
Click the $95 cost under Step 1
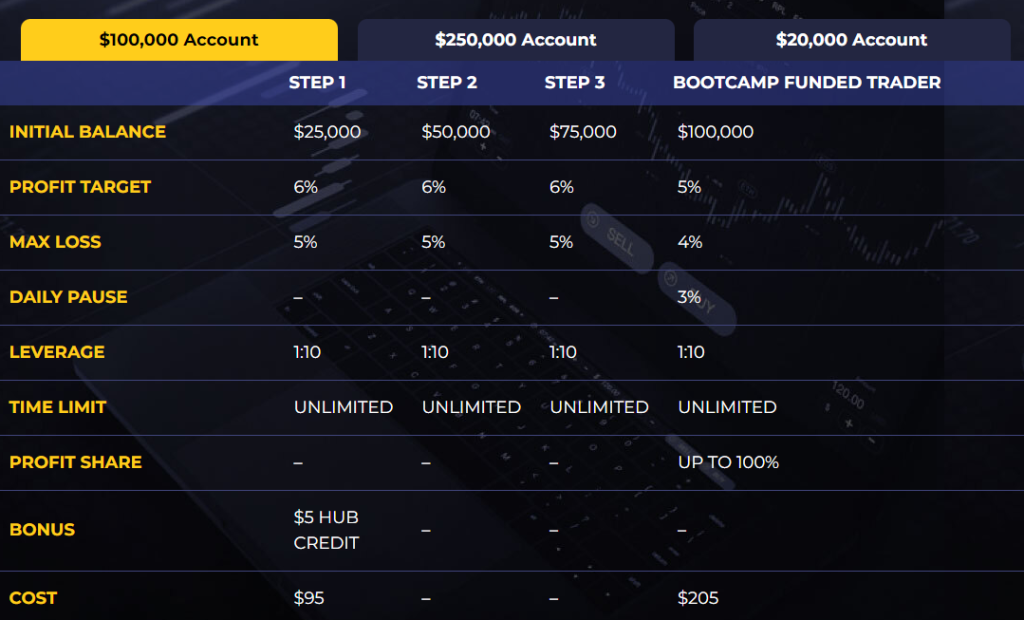309,598
